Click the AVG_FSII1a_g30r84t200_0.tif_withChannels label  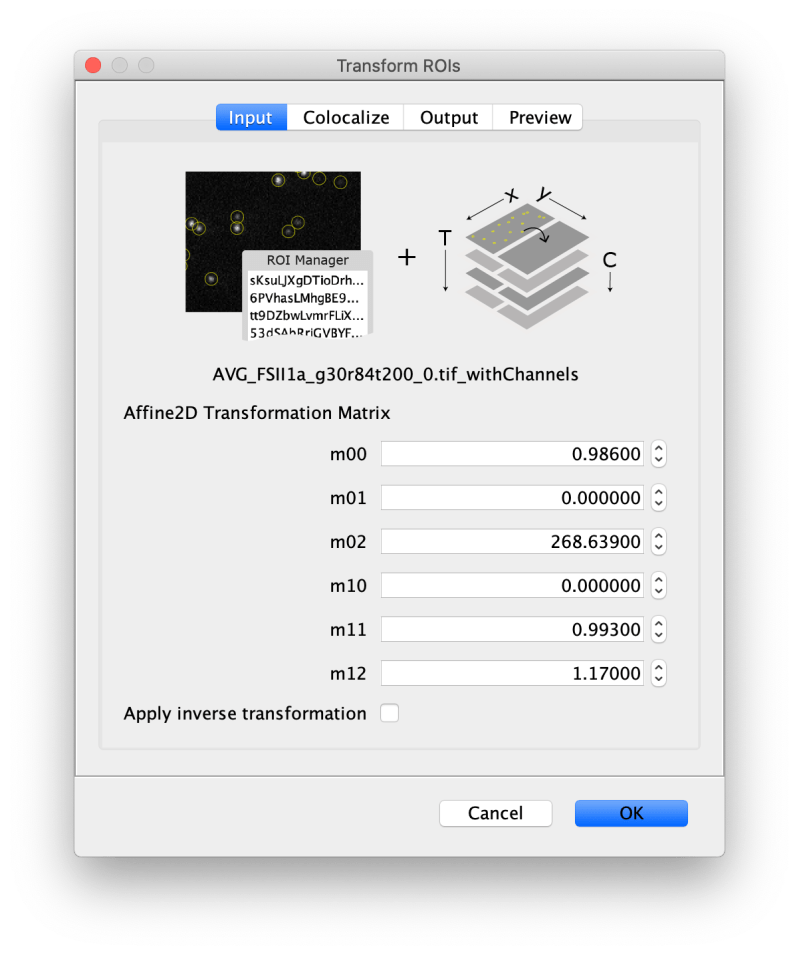(395, 374)
